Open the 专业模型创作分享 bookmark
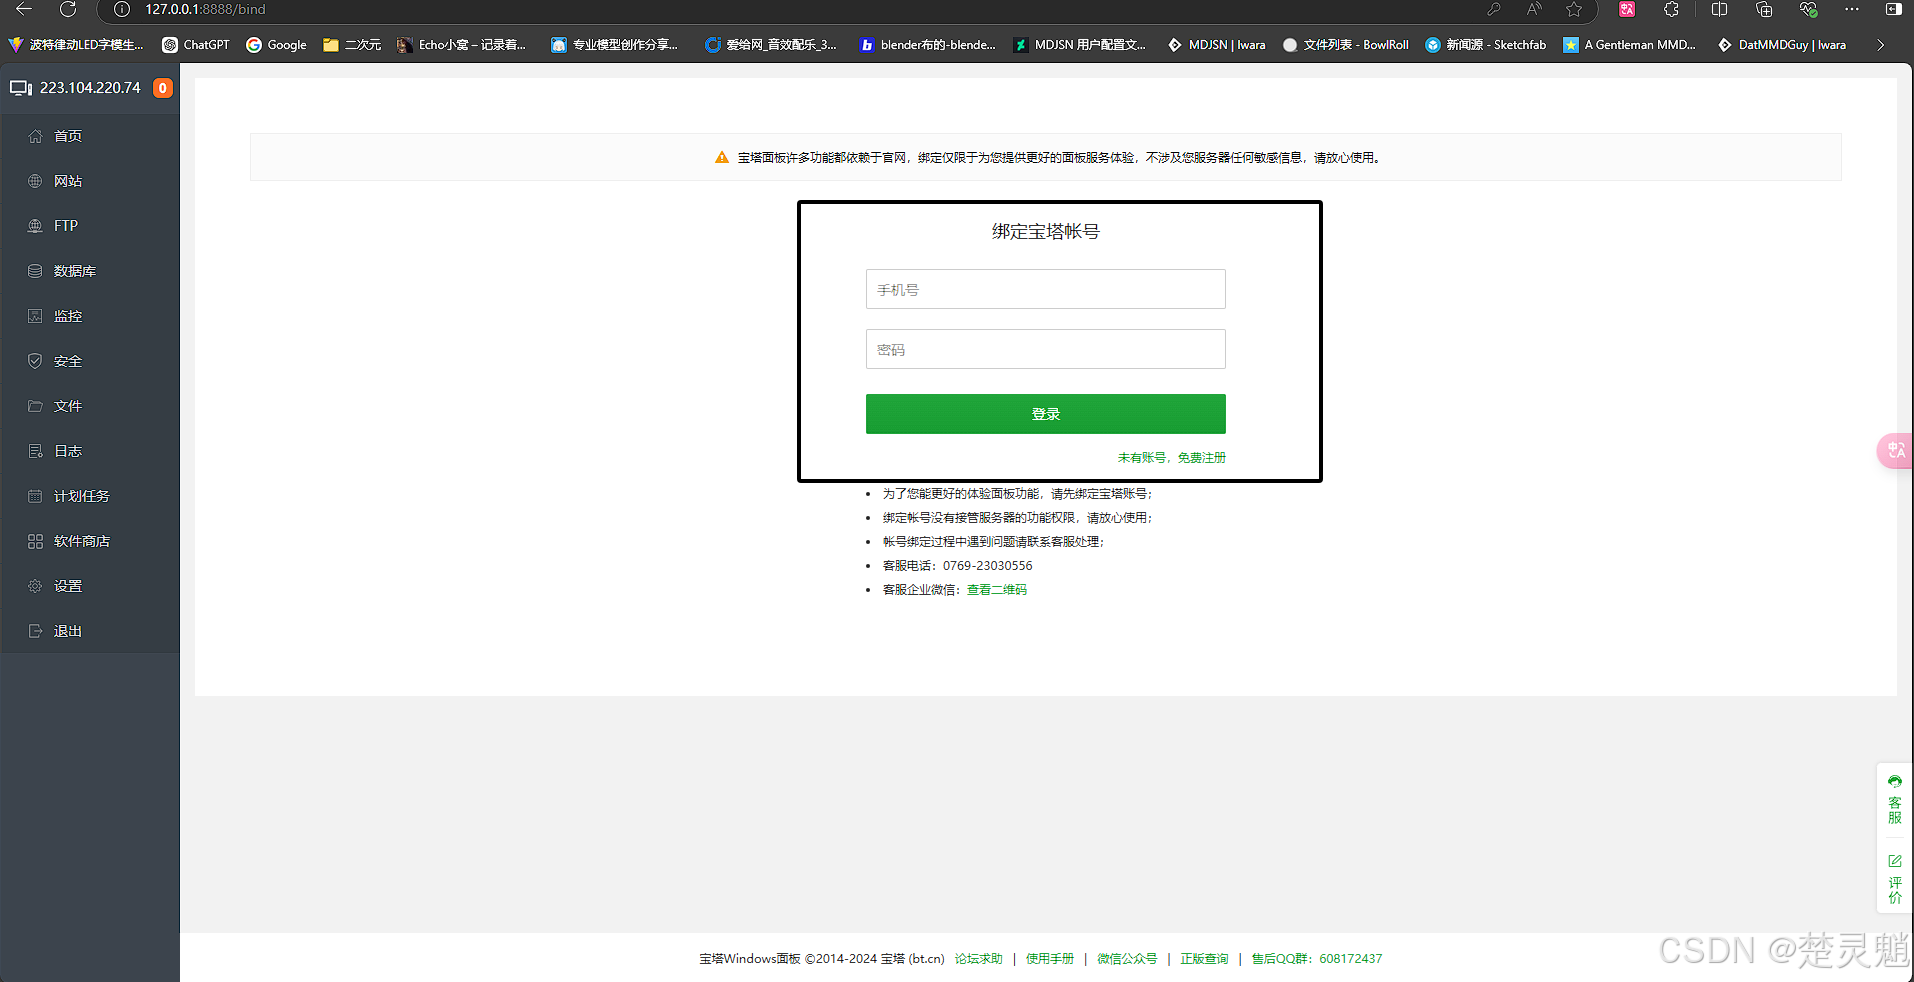This screenshot has height=982, width=1914. (614, 45)
